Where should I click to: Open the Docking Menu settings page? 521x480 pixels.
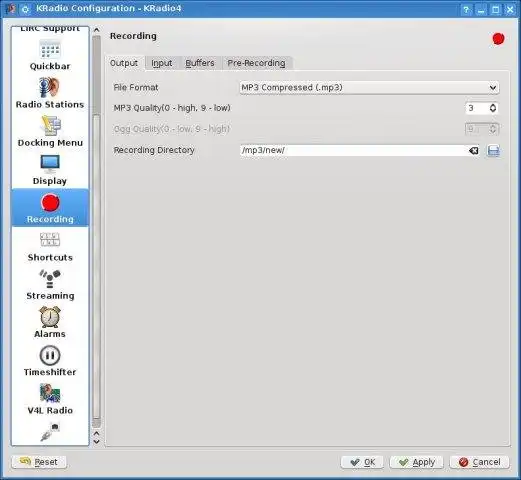pos(50,131)
